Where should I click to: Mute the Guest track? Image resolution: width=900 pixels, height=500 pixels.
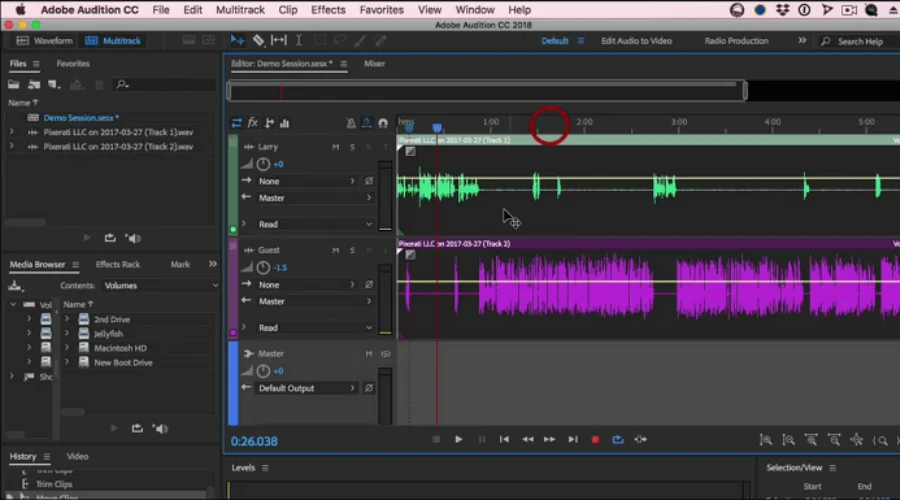pos(335,250)
